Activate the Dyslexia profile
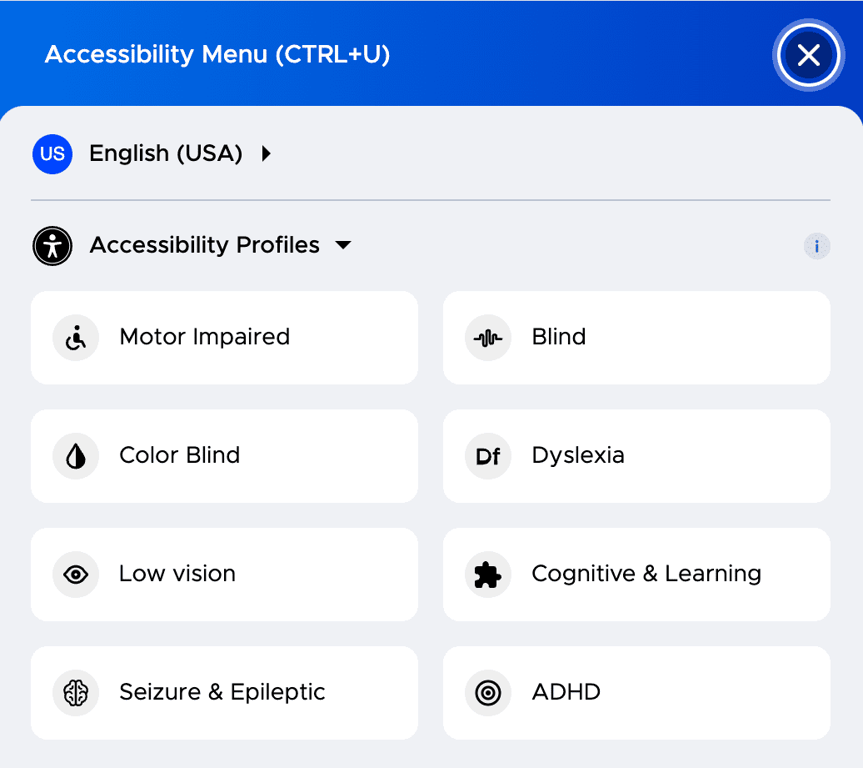The height and width of the screenshot is (768, 863). coord(636,456)
